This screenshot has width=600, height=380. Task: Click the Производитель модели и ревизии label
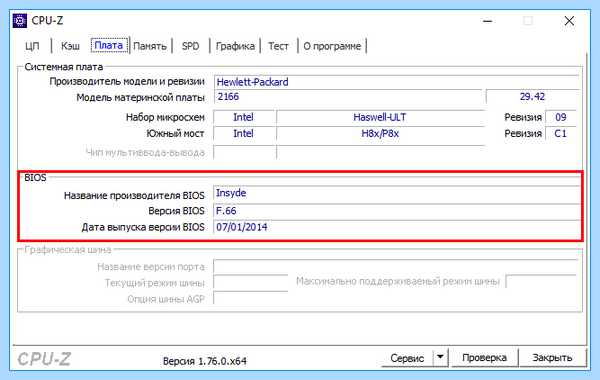pyautogui.click(x=127, y=82)
